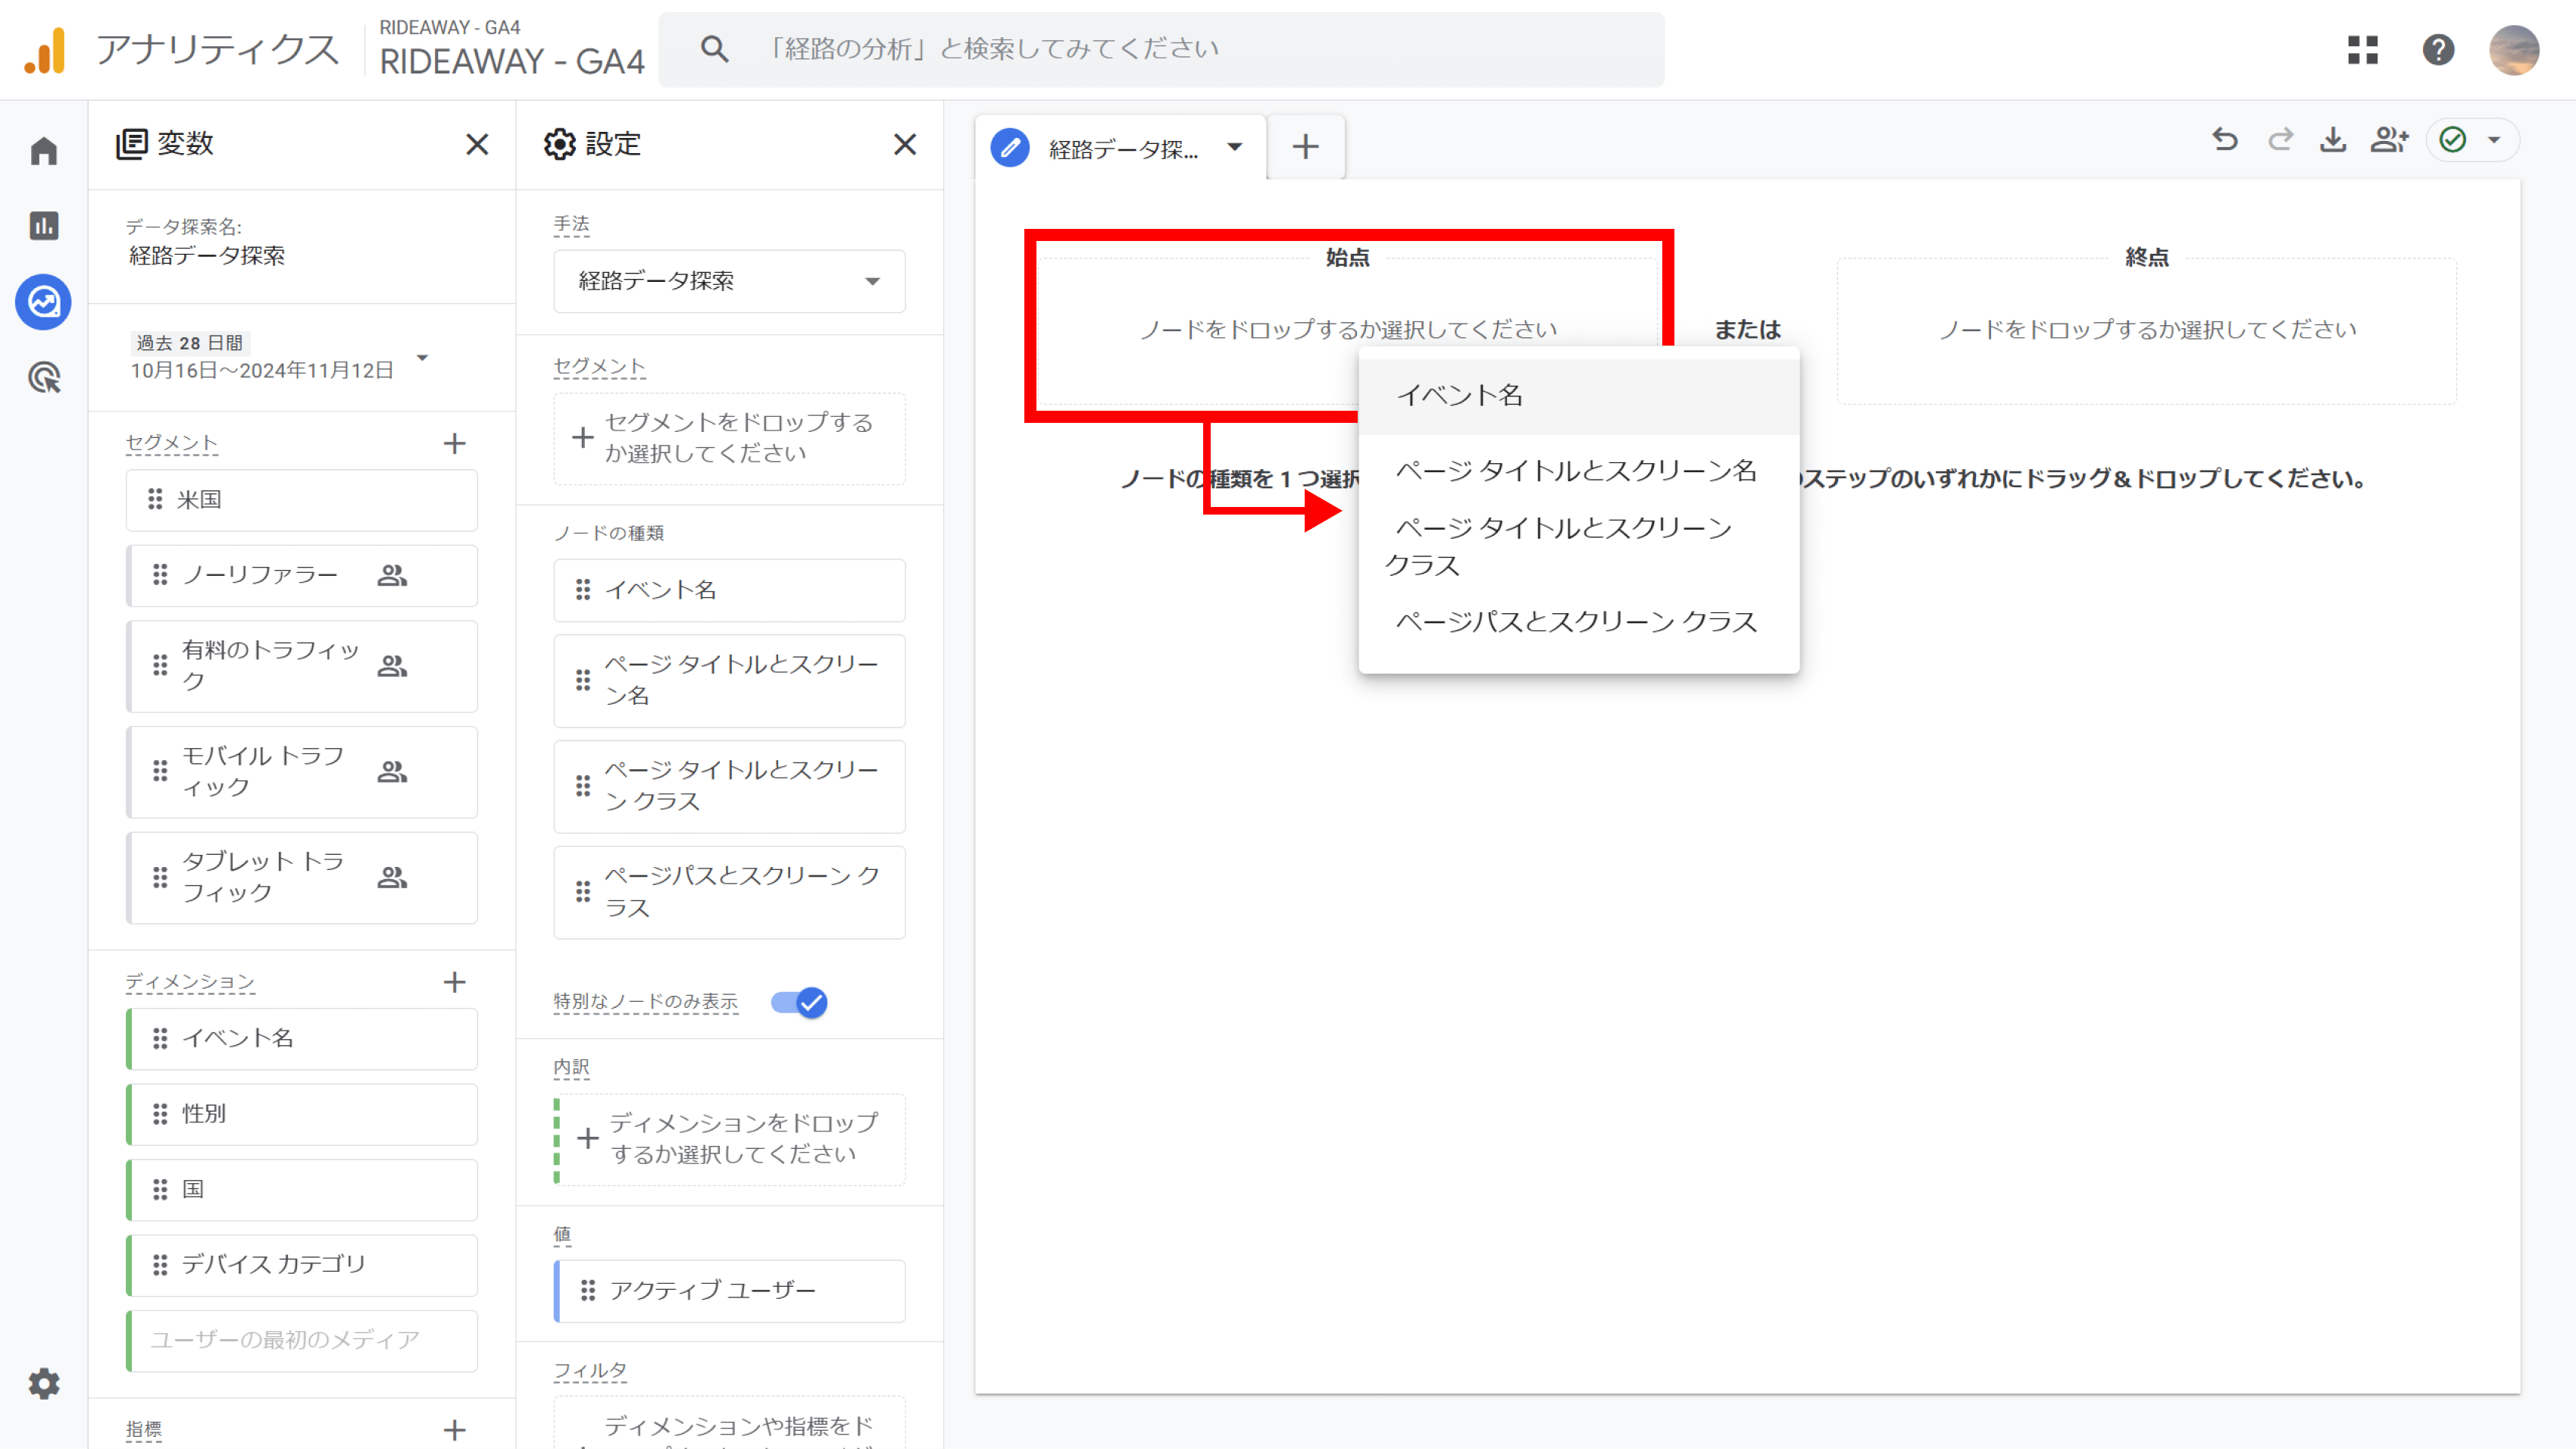Click the データ探索名 経路データ探索 field
The image size is (2576, 1449).
pyautogui.click(x=207, y=256)
